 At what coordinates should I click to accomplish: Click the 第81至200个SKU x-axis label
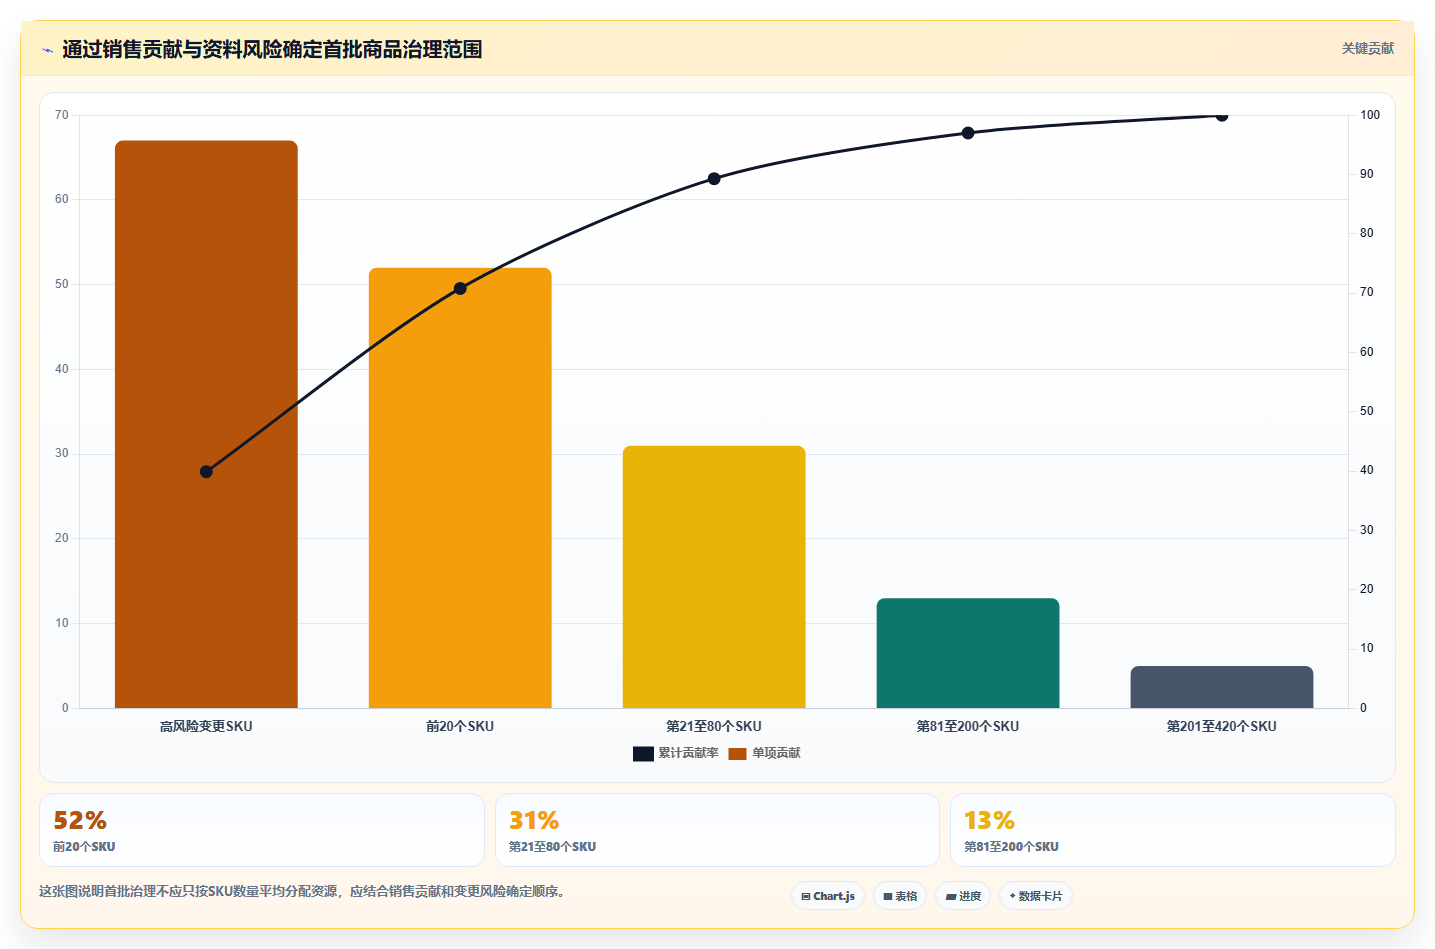click(968, 726)
